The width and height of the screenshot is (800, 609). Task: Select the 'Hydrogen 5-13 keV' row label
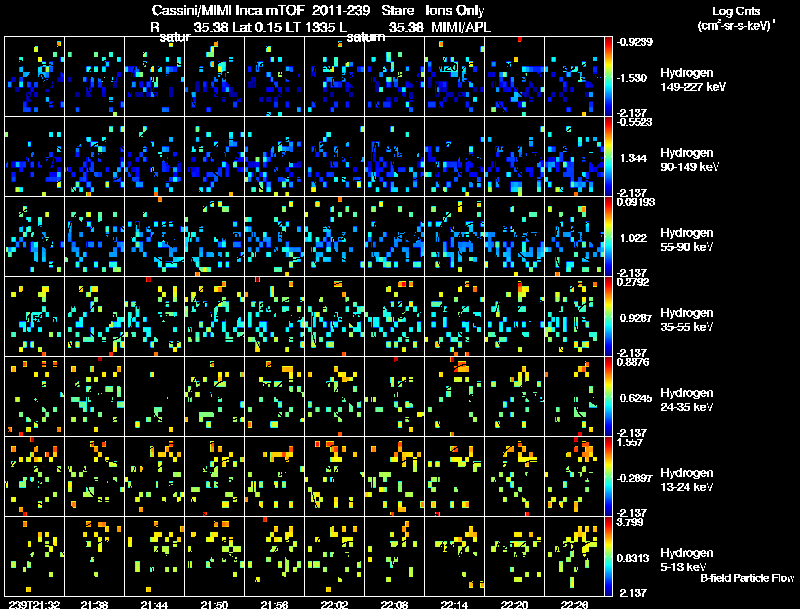coord(687,560)
